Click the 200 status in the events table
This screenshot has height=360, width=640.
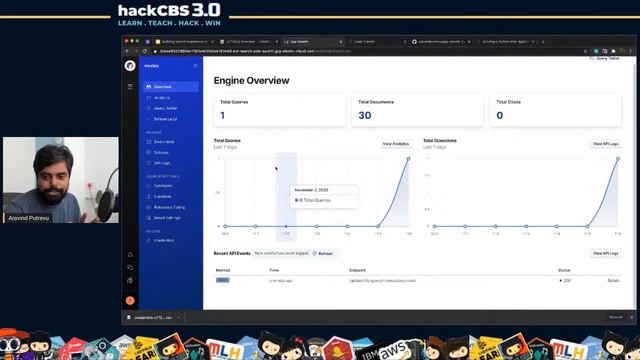point(565,280)
